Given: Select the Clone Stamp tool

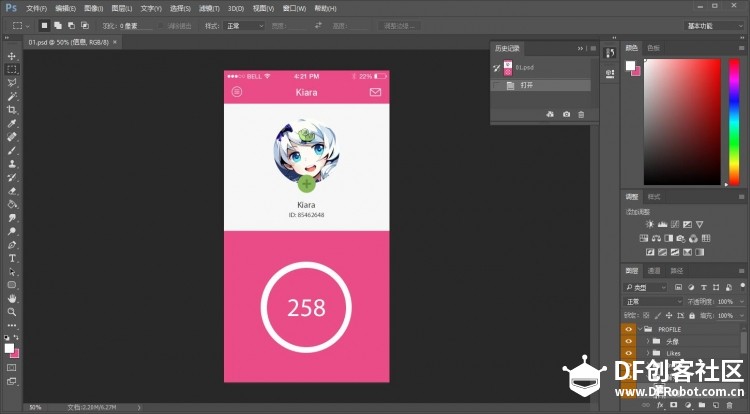Looking at the screenshot, I should click(x=12, y=163).
